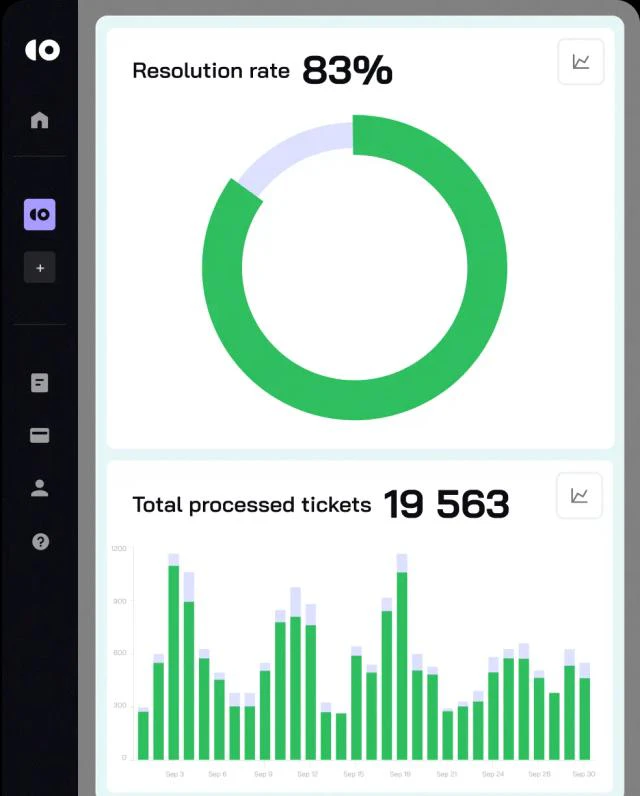This screenshot has height=796, width=640.
Task: Click the 19 563 tickets total
Action: [447, 504]
